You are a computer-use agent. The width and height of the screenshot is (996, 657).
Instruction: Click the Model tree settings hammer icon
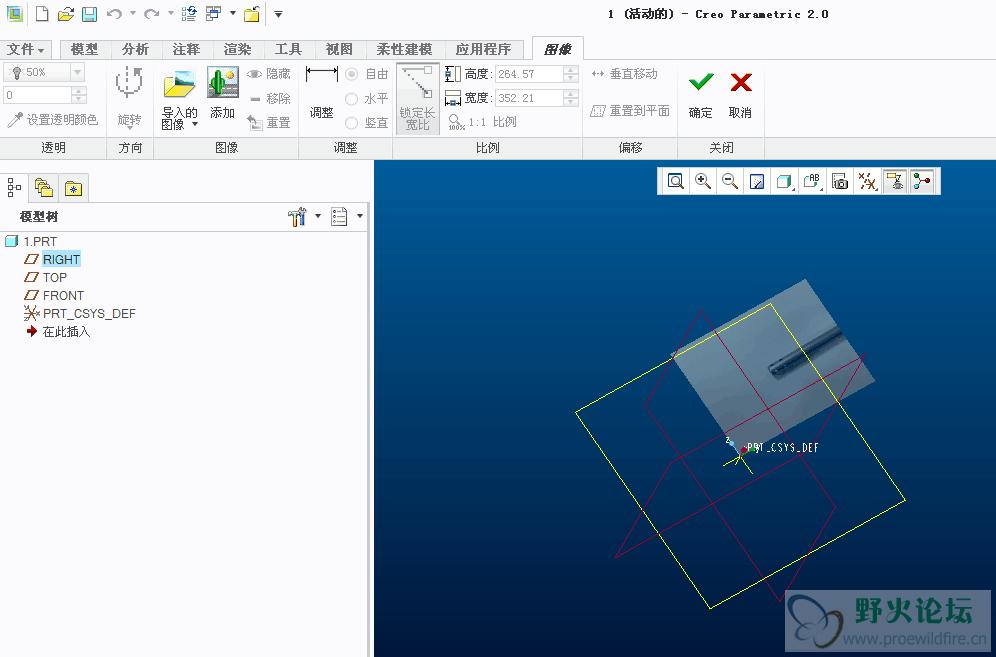297,217
